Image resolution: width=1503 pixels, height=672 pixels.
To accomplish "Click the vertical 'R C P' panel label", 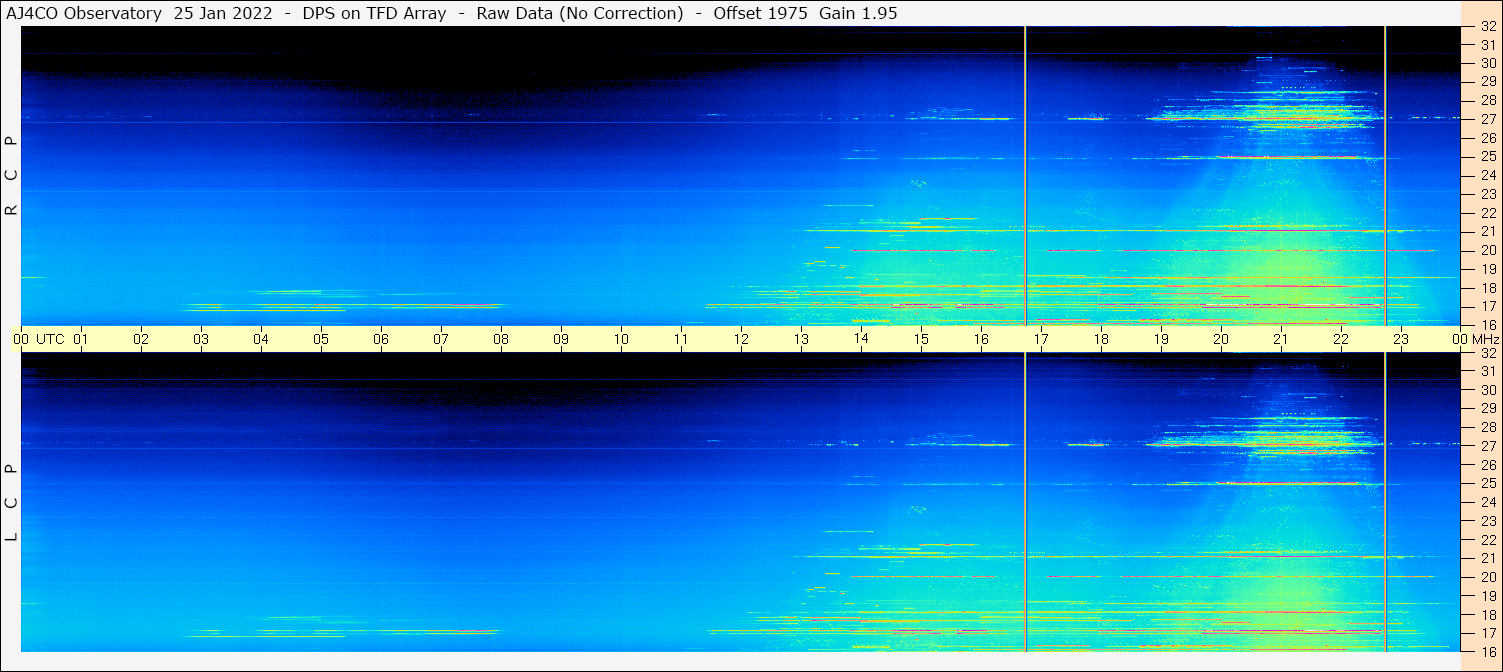I will coord(12,176).
